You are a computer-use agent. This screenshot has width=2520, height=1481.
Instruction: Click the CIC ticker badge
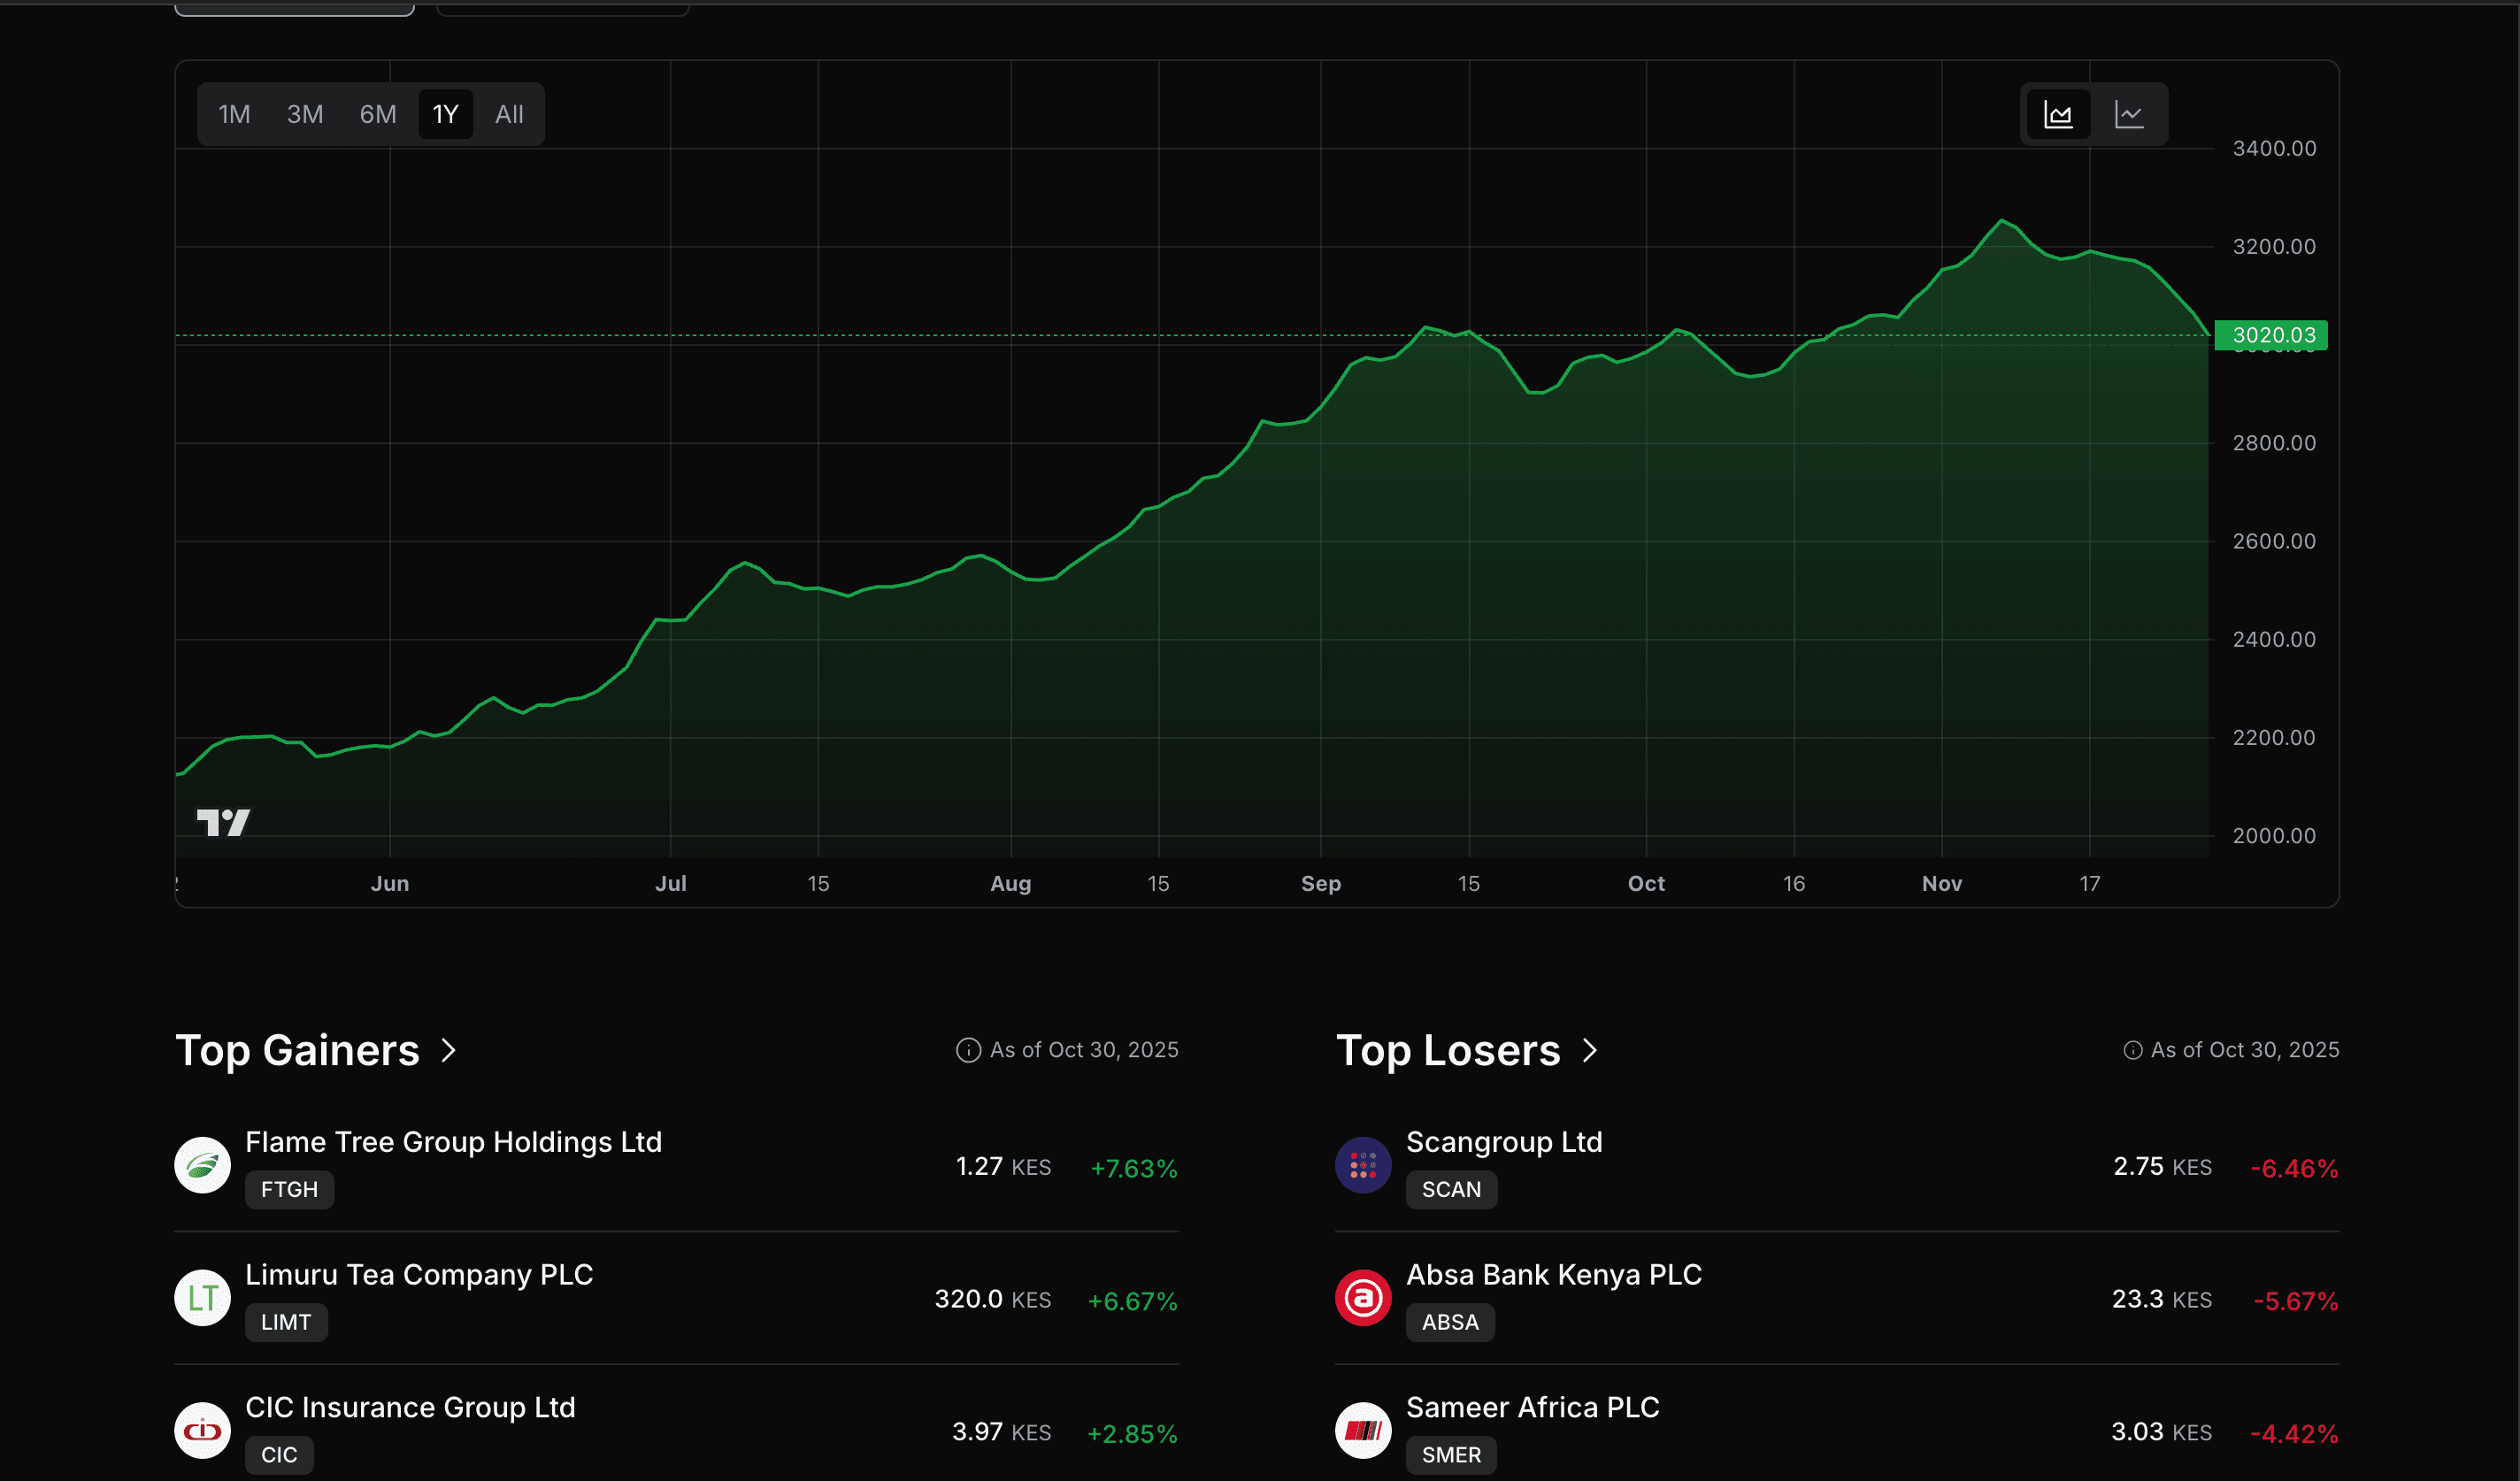click(279, 1455)
